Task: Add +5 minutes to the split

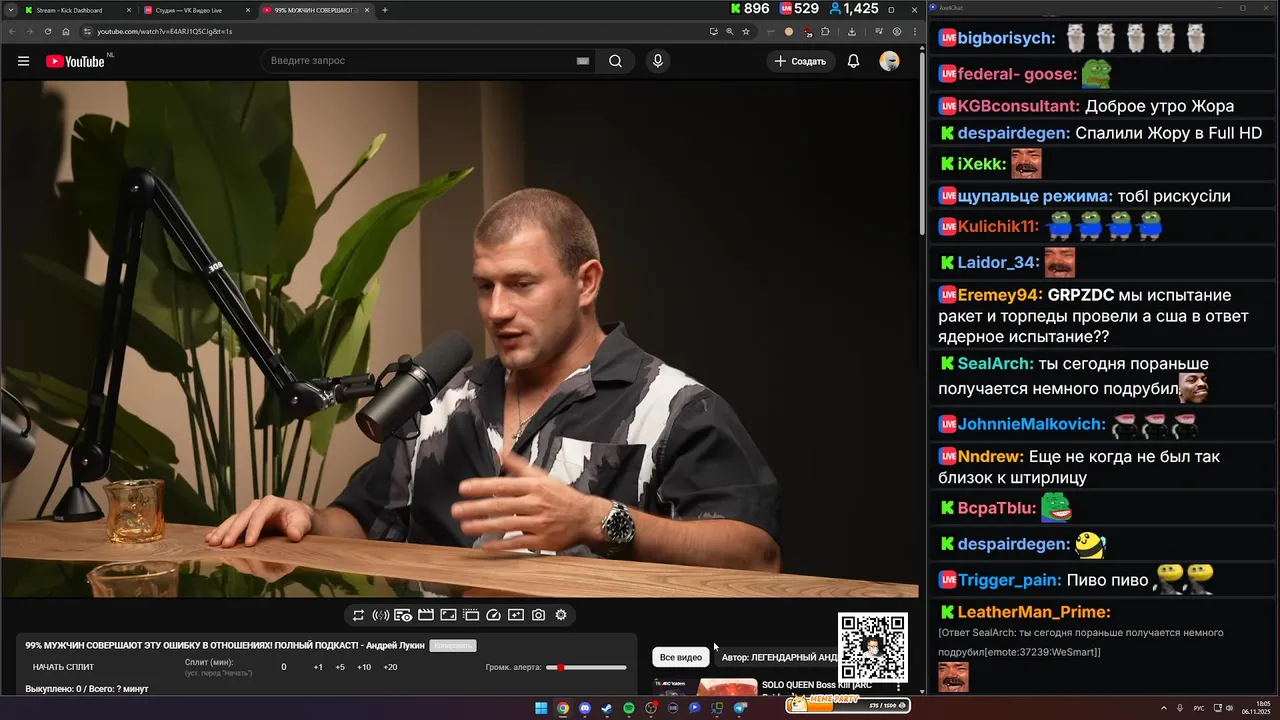Action: 340,667
